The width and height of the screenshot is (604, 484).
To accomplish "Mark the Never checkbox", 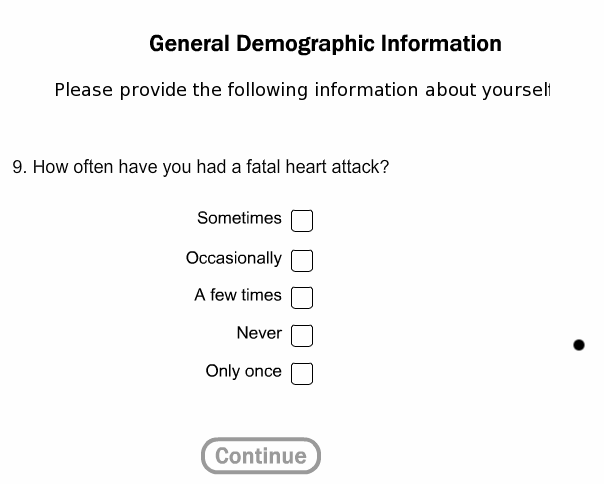I will coord(302,335).
